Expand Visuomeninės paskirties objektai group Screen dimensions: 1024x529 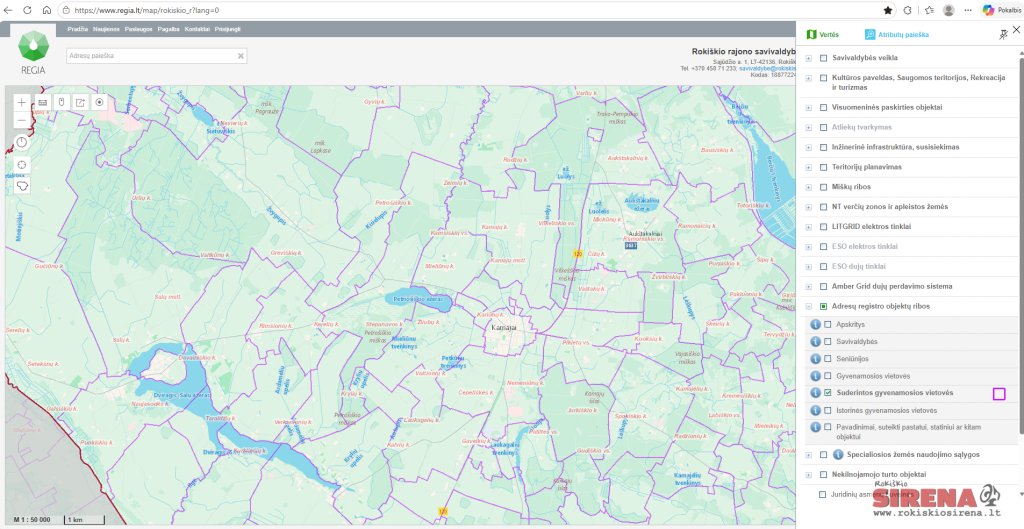click(808, 108)
